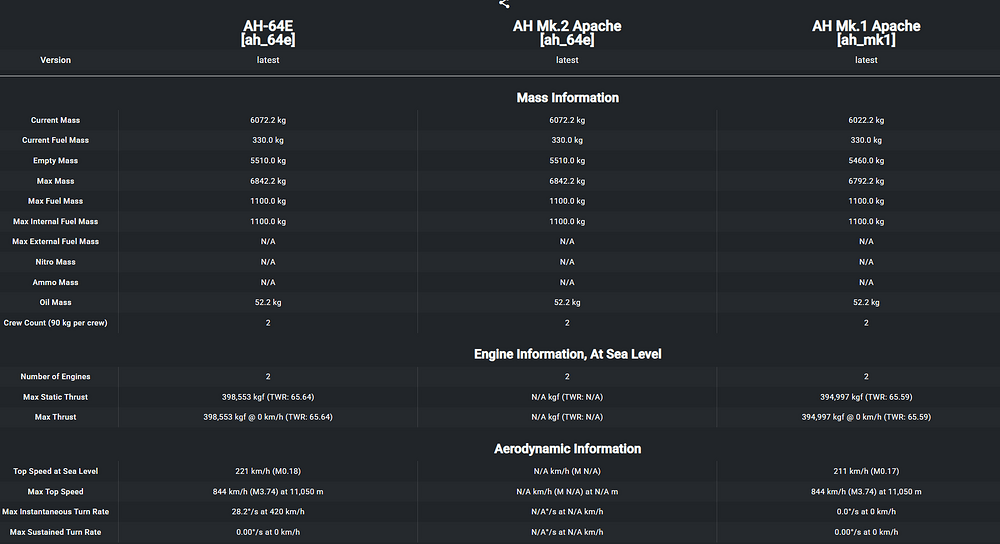Select the AH-64E [ah_64e] column header
The width and height of the screenshot is (1000, 544).
coord(268,33)
